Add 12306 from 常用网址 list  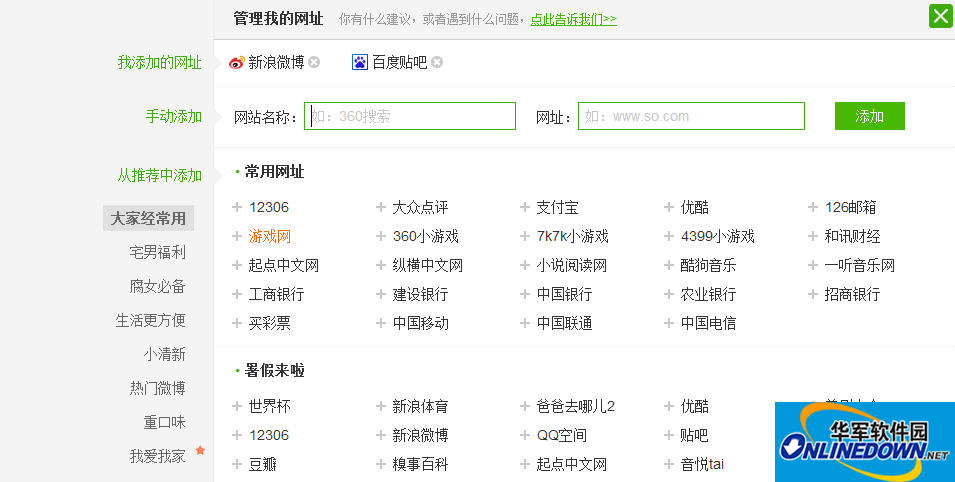pos(269,207)
